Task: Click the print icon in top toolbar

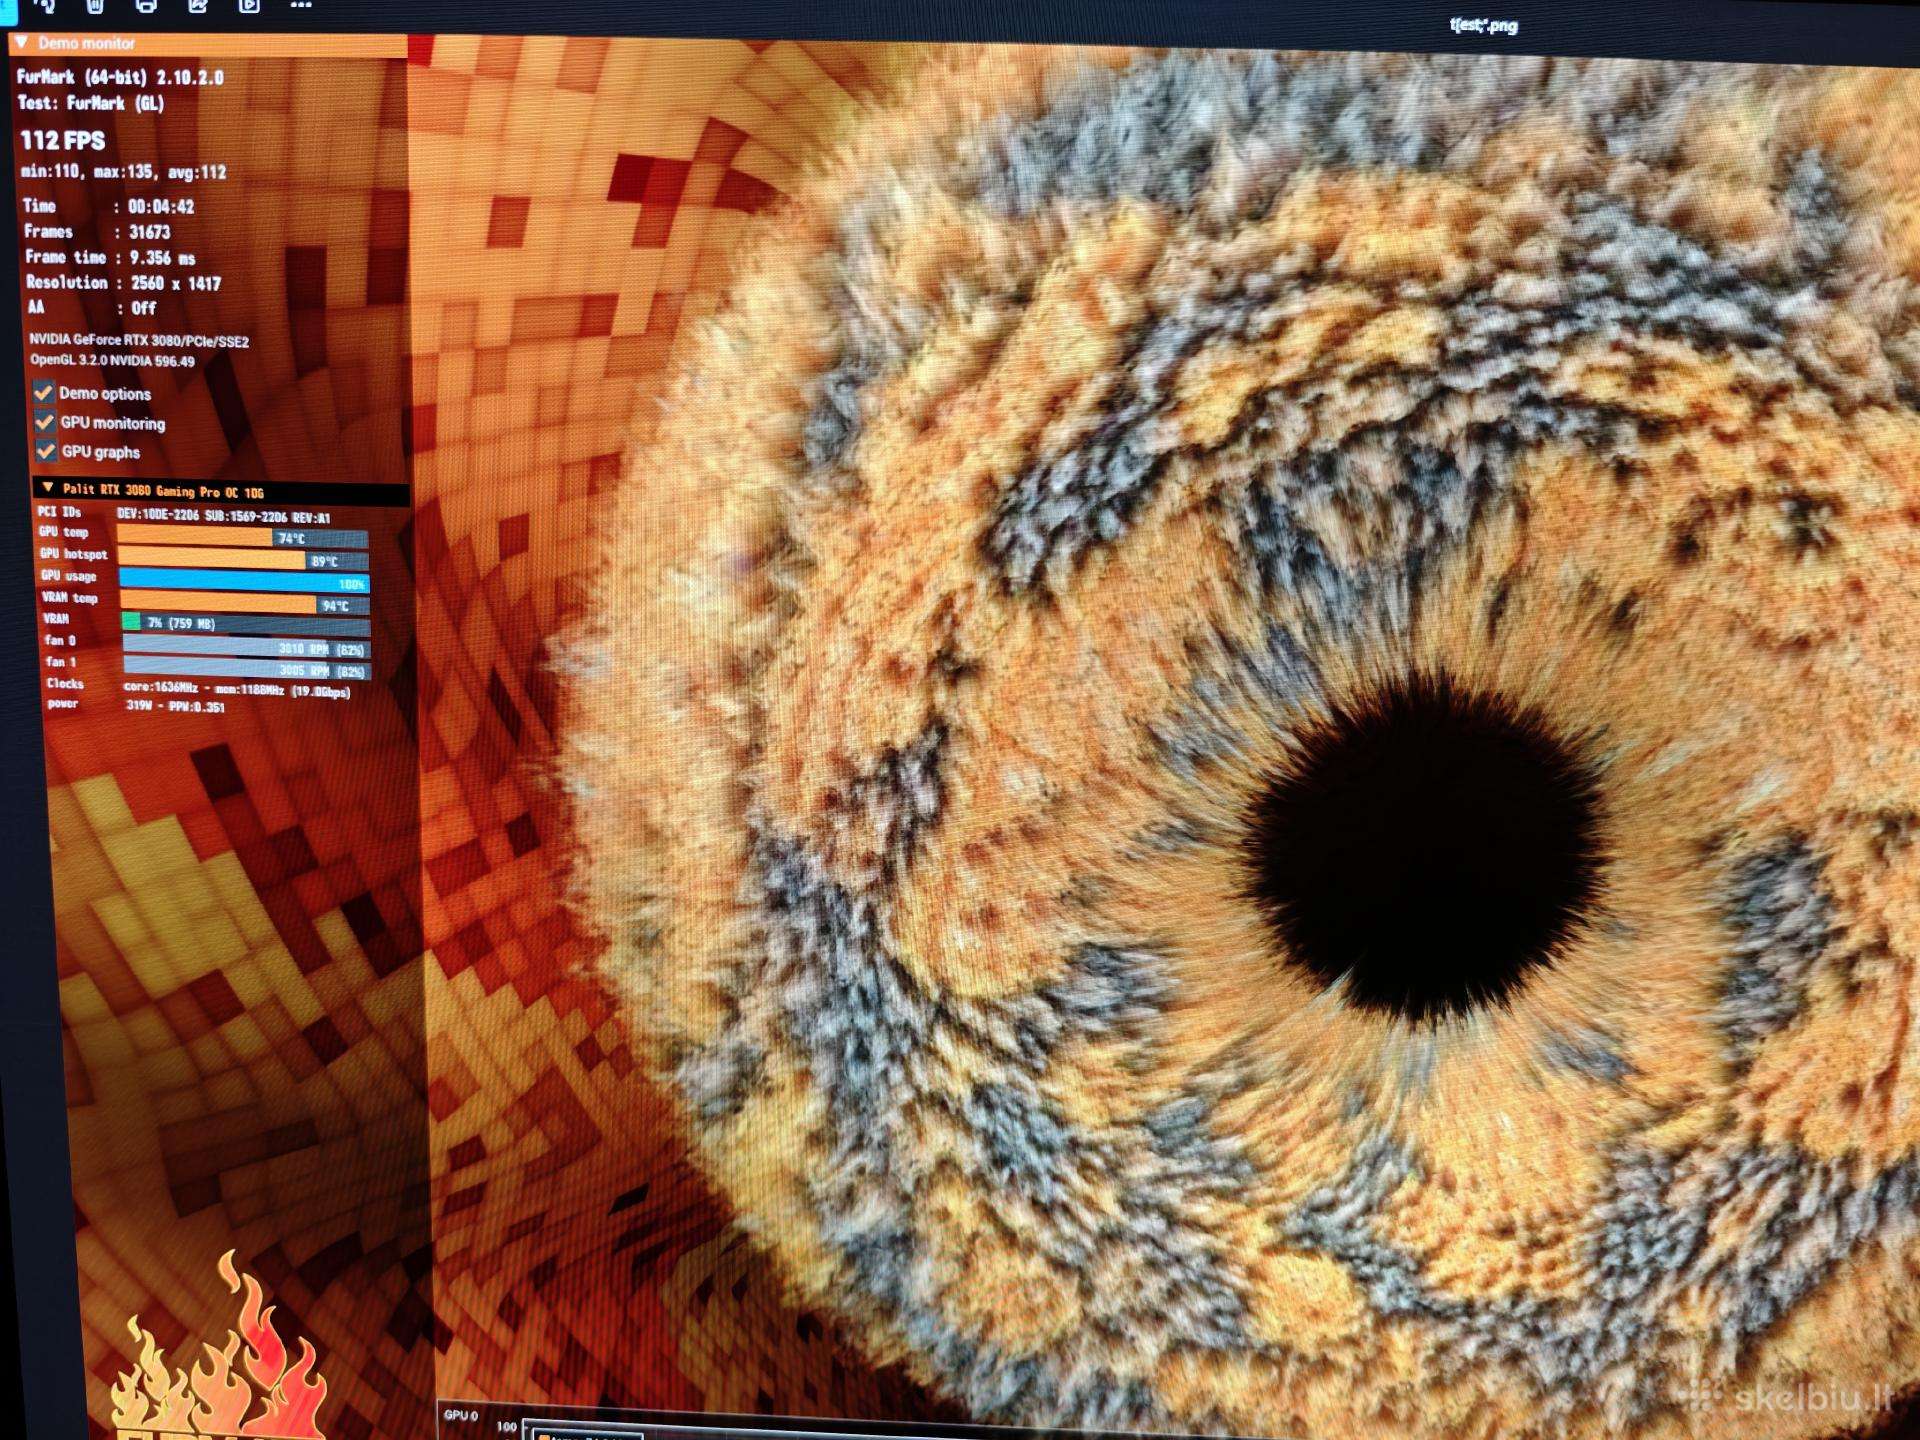Action: click(146, 5)
